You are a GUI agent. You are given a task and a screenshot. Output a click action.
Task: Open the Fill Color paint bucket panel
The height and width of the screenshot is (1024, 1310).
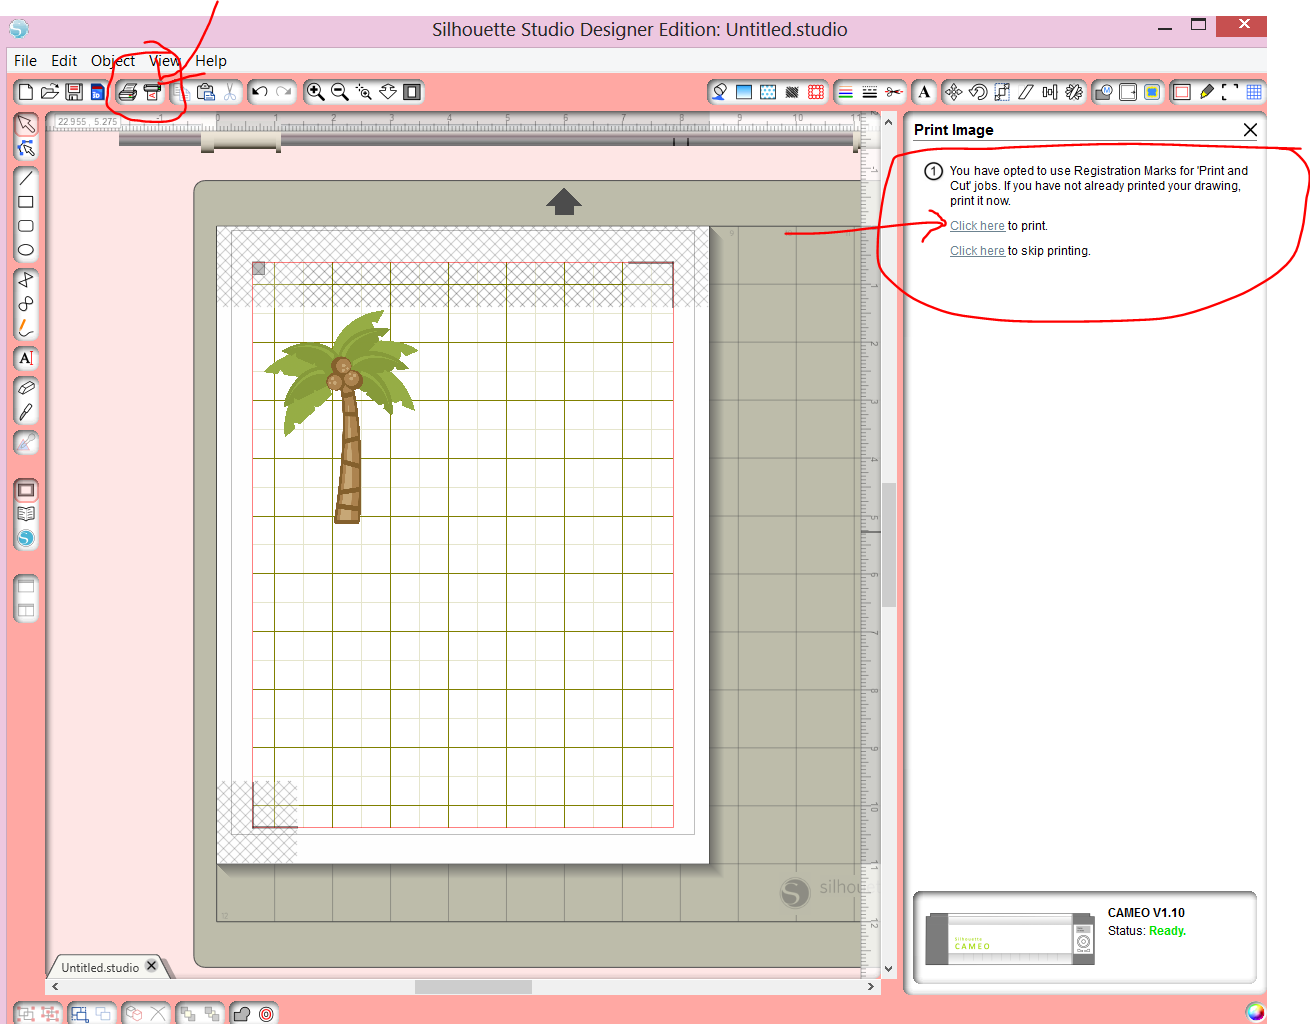[x=719, y=92]
